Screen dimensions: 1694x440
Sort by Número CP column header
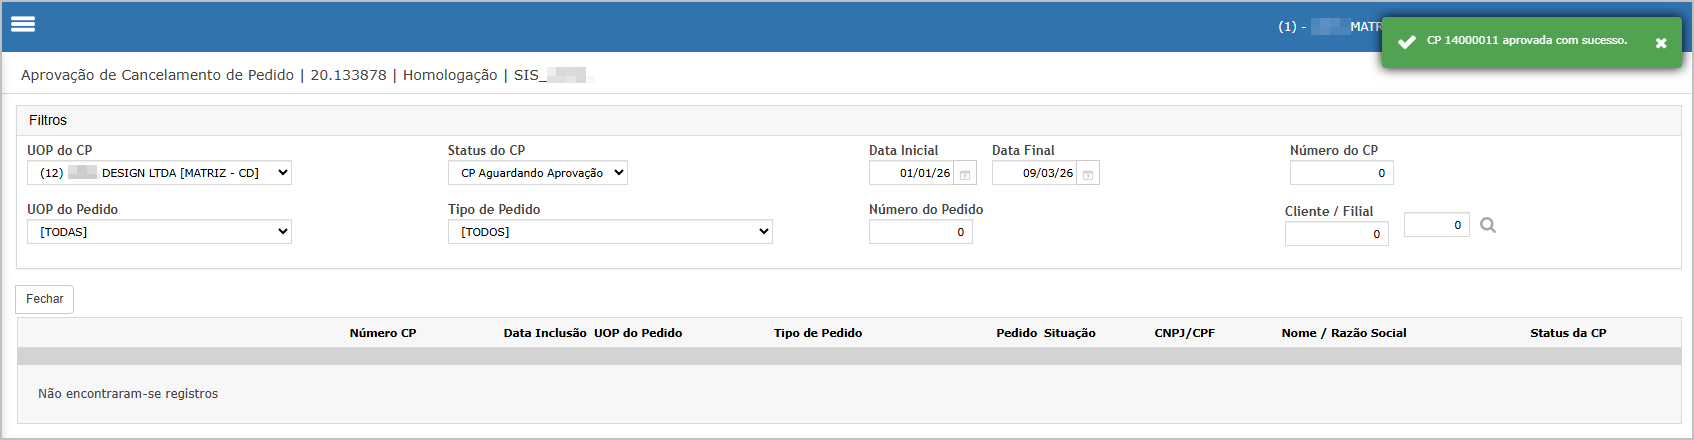382,333
